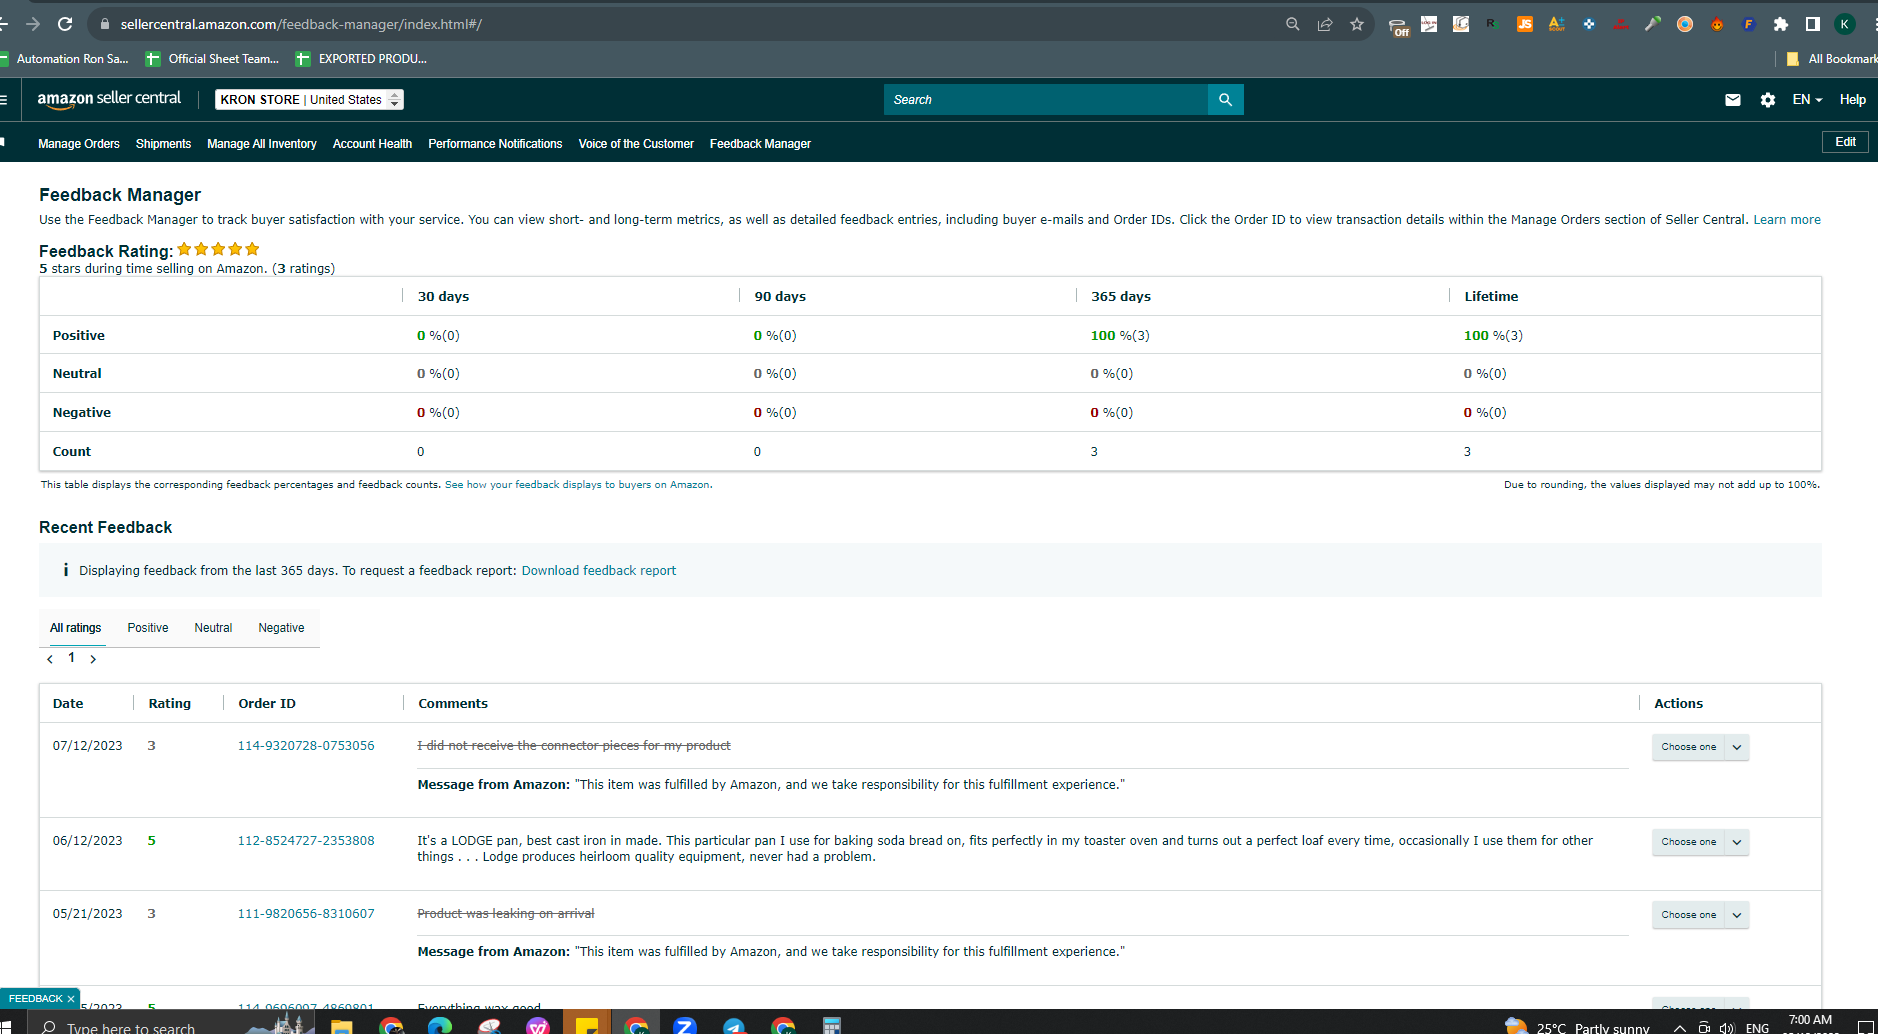Viewport: 1878px width, 1034px height.
Task: Open Zalo from the taskbar
Action: (x=685, y=1025)
